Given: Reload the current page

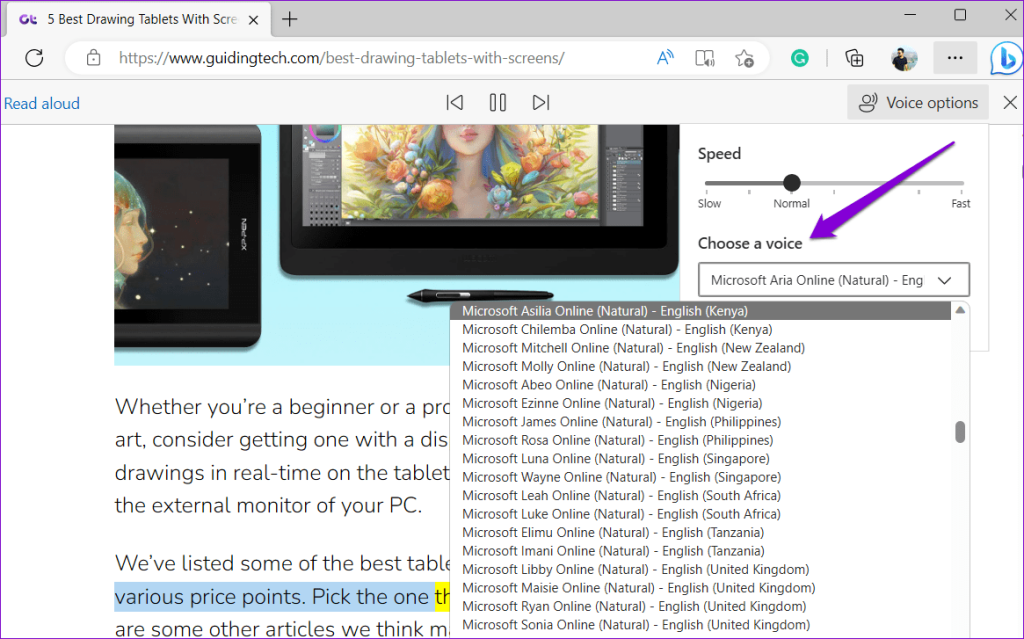Looking at the screenshot, I should (33, 58).
